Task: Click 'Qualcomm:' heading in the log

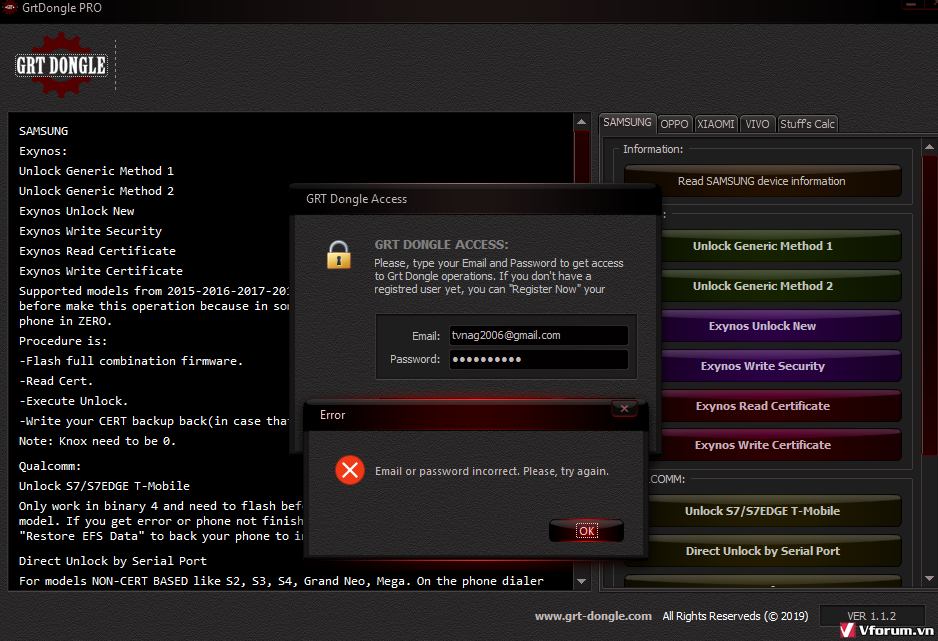Action: [x=50, y=466]
